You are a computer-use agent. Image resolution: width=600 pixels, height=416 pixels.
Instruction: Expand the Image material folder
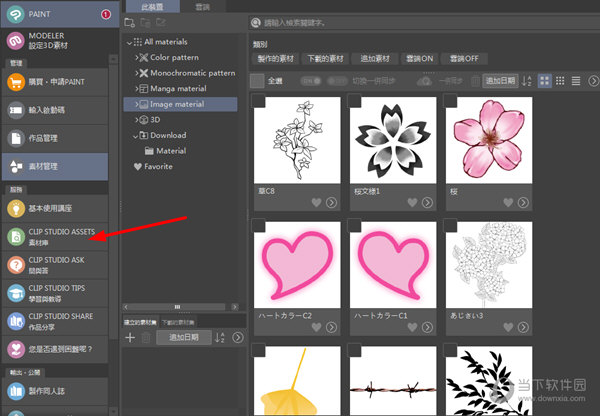pos(136,104)
